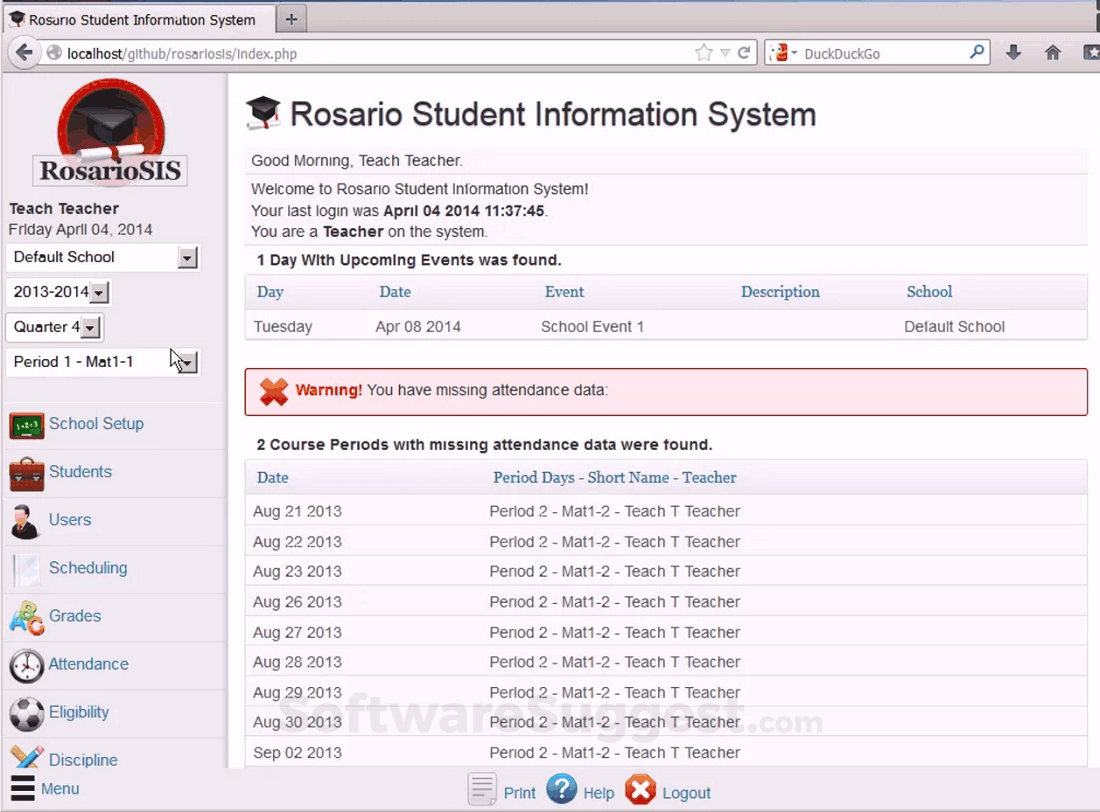Expand the Quarter 4 marking period dropdown
1100x812 pixels.
coord(90,328)
